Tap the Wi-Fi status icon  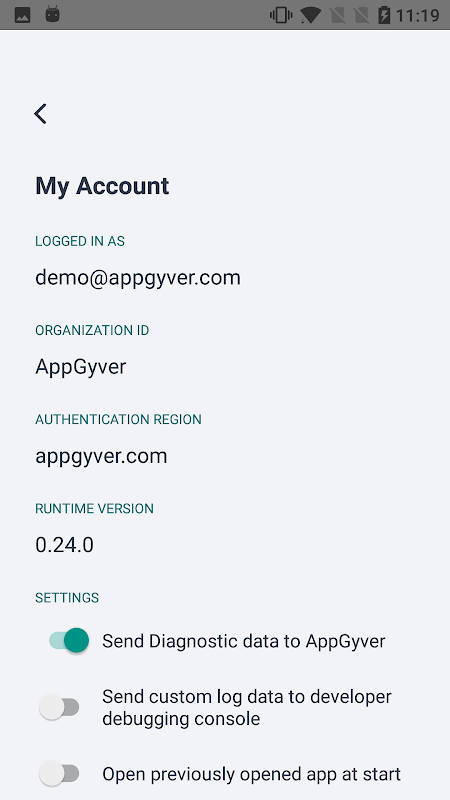point(310,15)
